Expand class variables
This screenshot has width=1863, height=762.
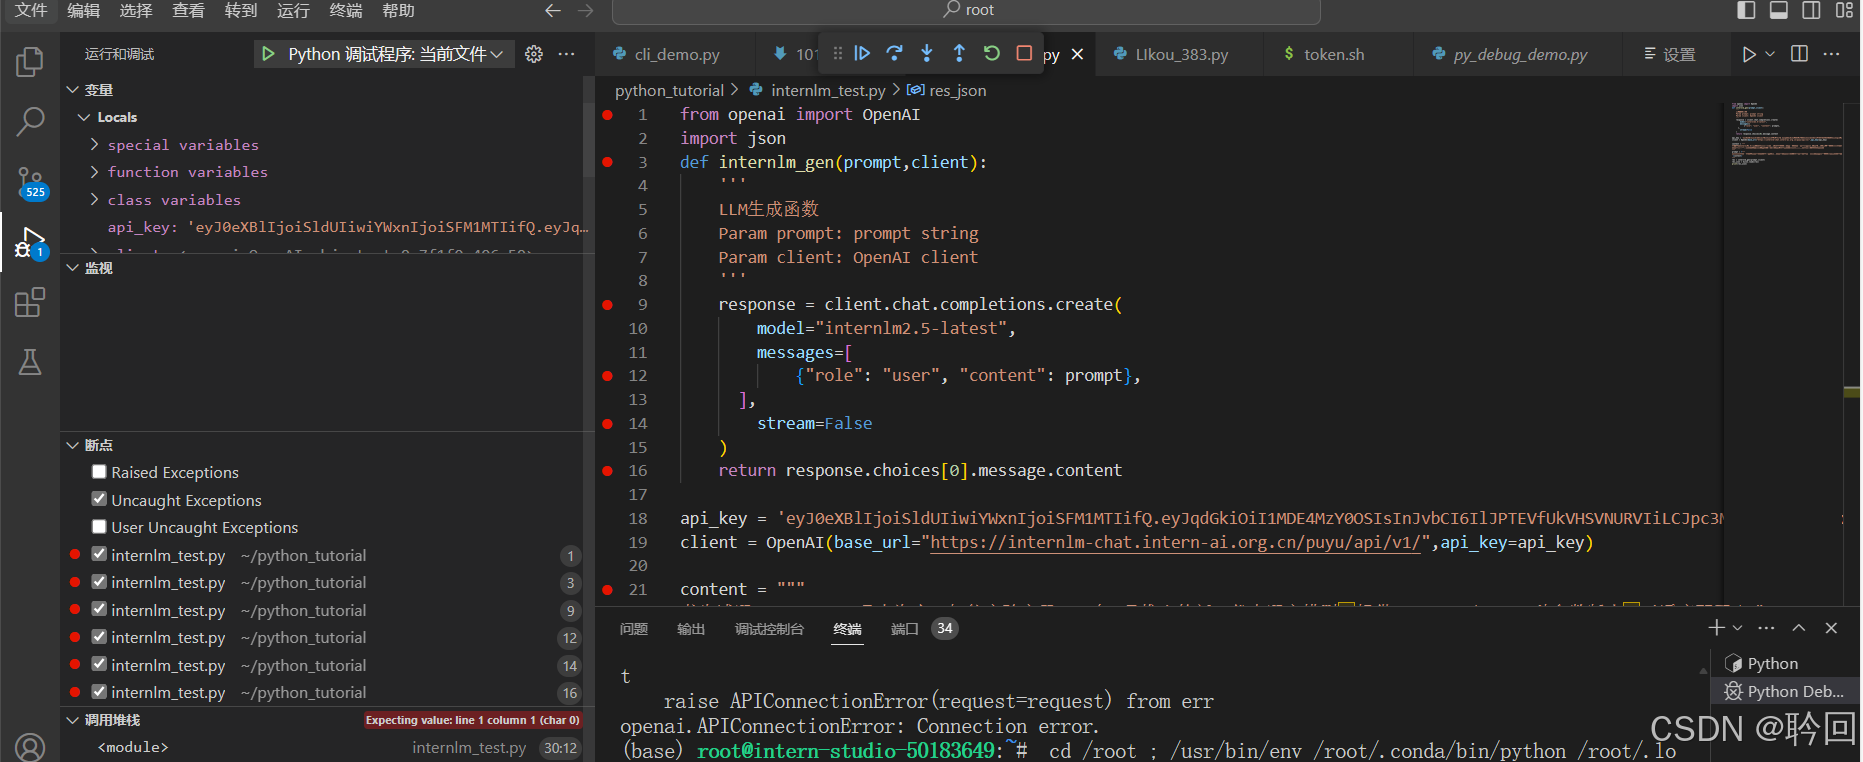tap(95, 200)
